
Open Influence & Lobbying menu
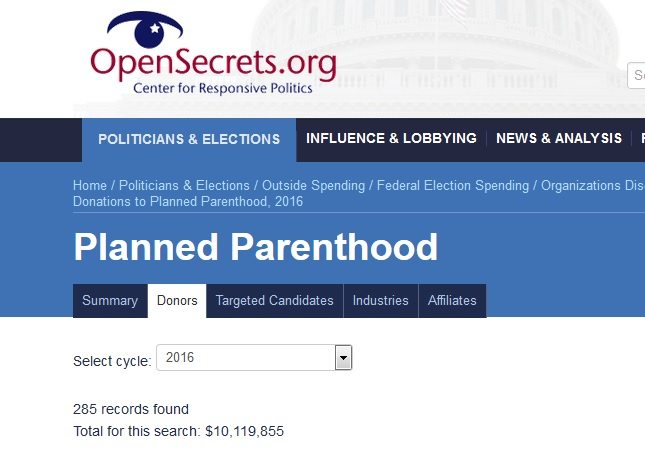tap(391, 139)
